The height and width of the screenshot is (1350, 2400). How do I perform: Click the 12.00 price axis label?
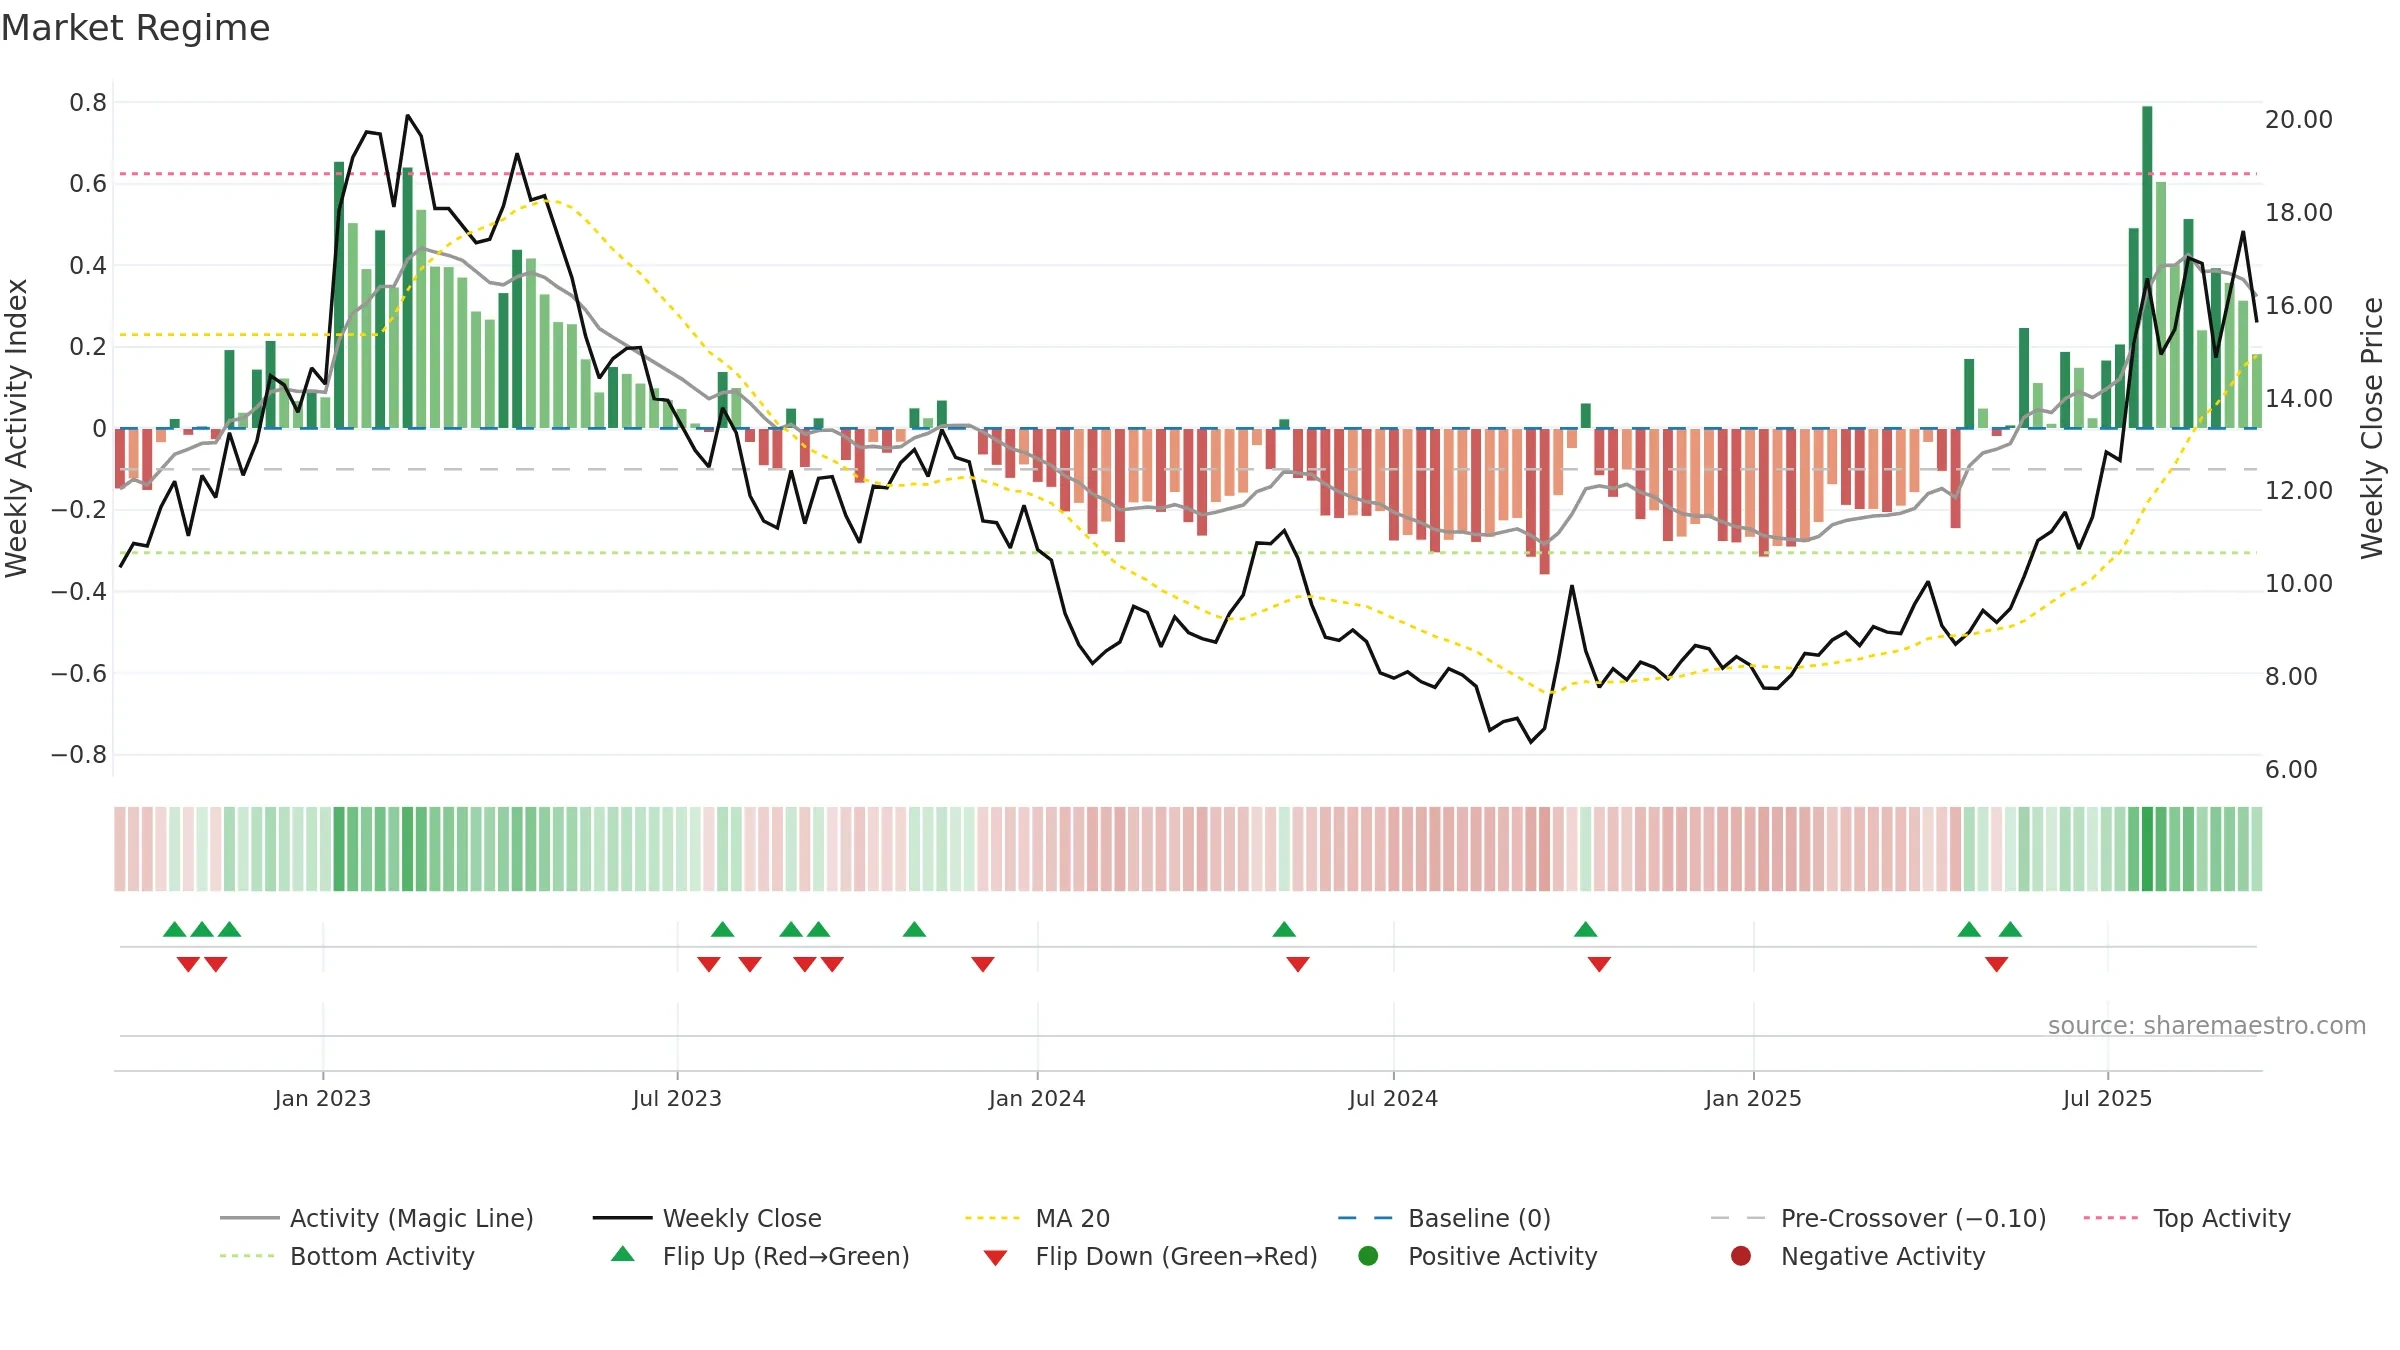[2299, 490]
